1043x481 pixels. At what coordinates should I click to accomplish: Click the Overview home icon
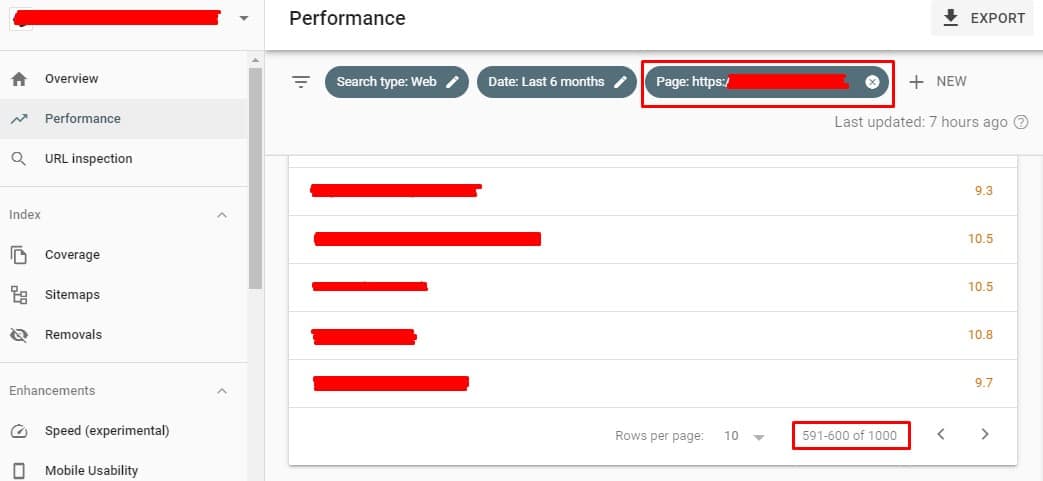[19, 79]
